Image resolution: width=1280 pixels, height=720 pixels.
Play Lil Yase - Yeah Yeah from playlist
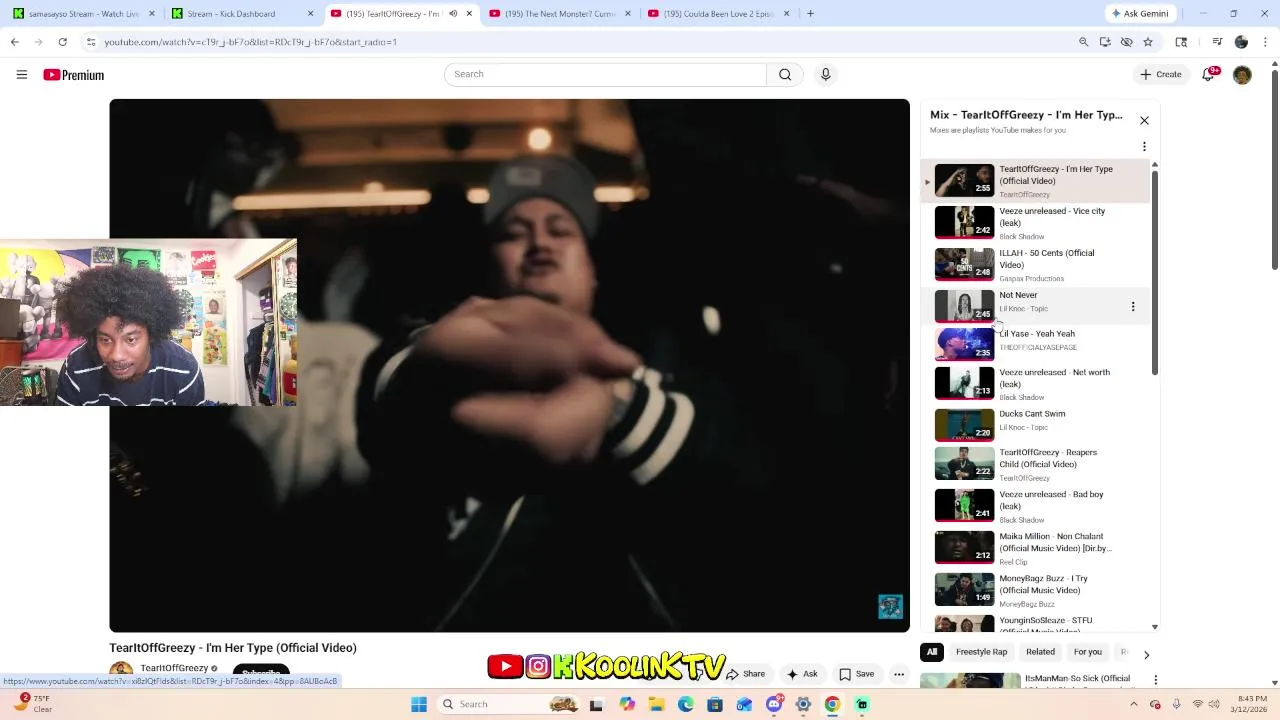point(1035,344)
